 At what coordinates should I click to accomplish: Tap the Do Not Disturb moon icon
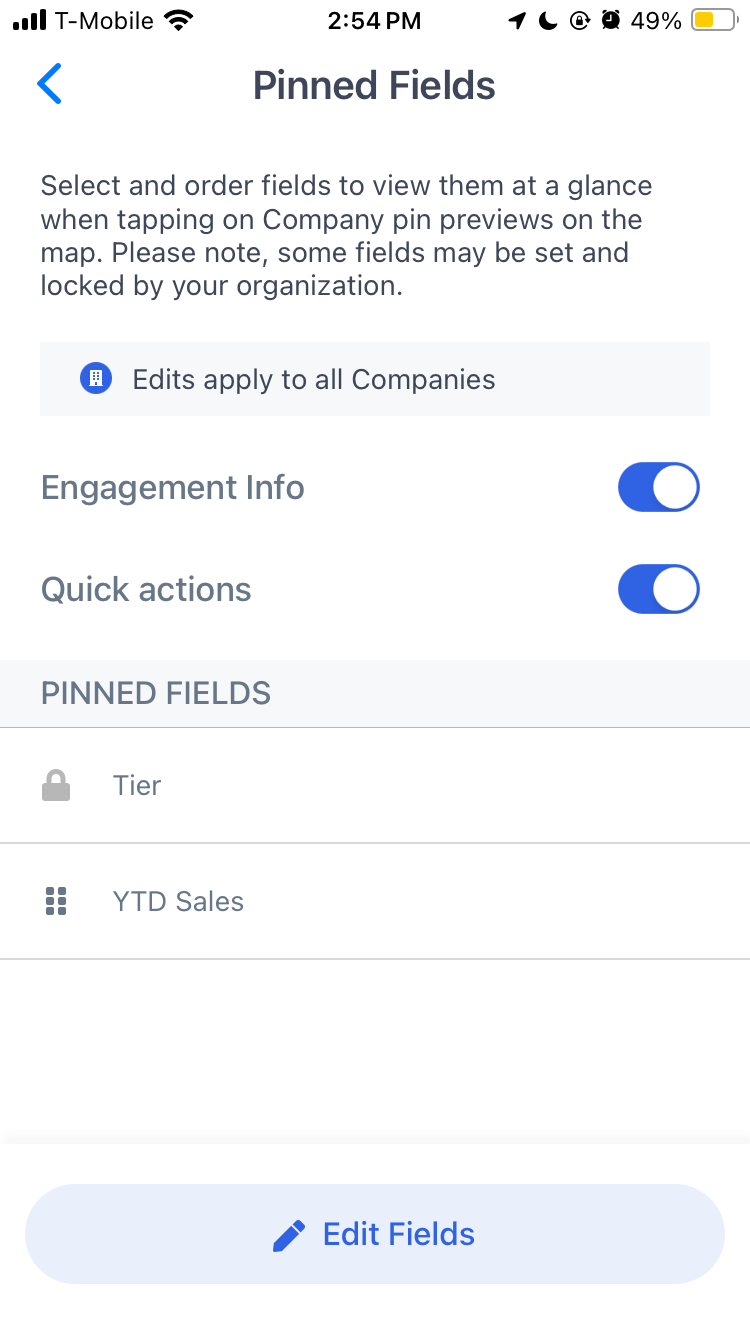coord(548,20)
